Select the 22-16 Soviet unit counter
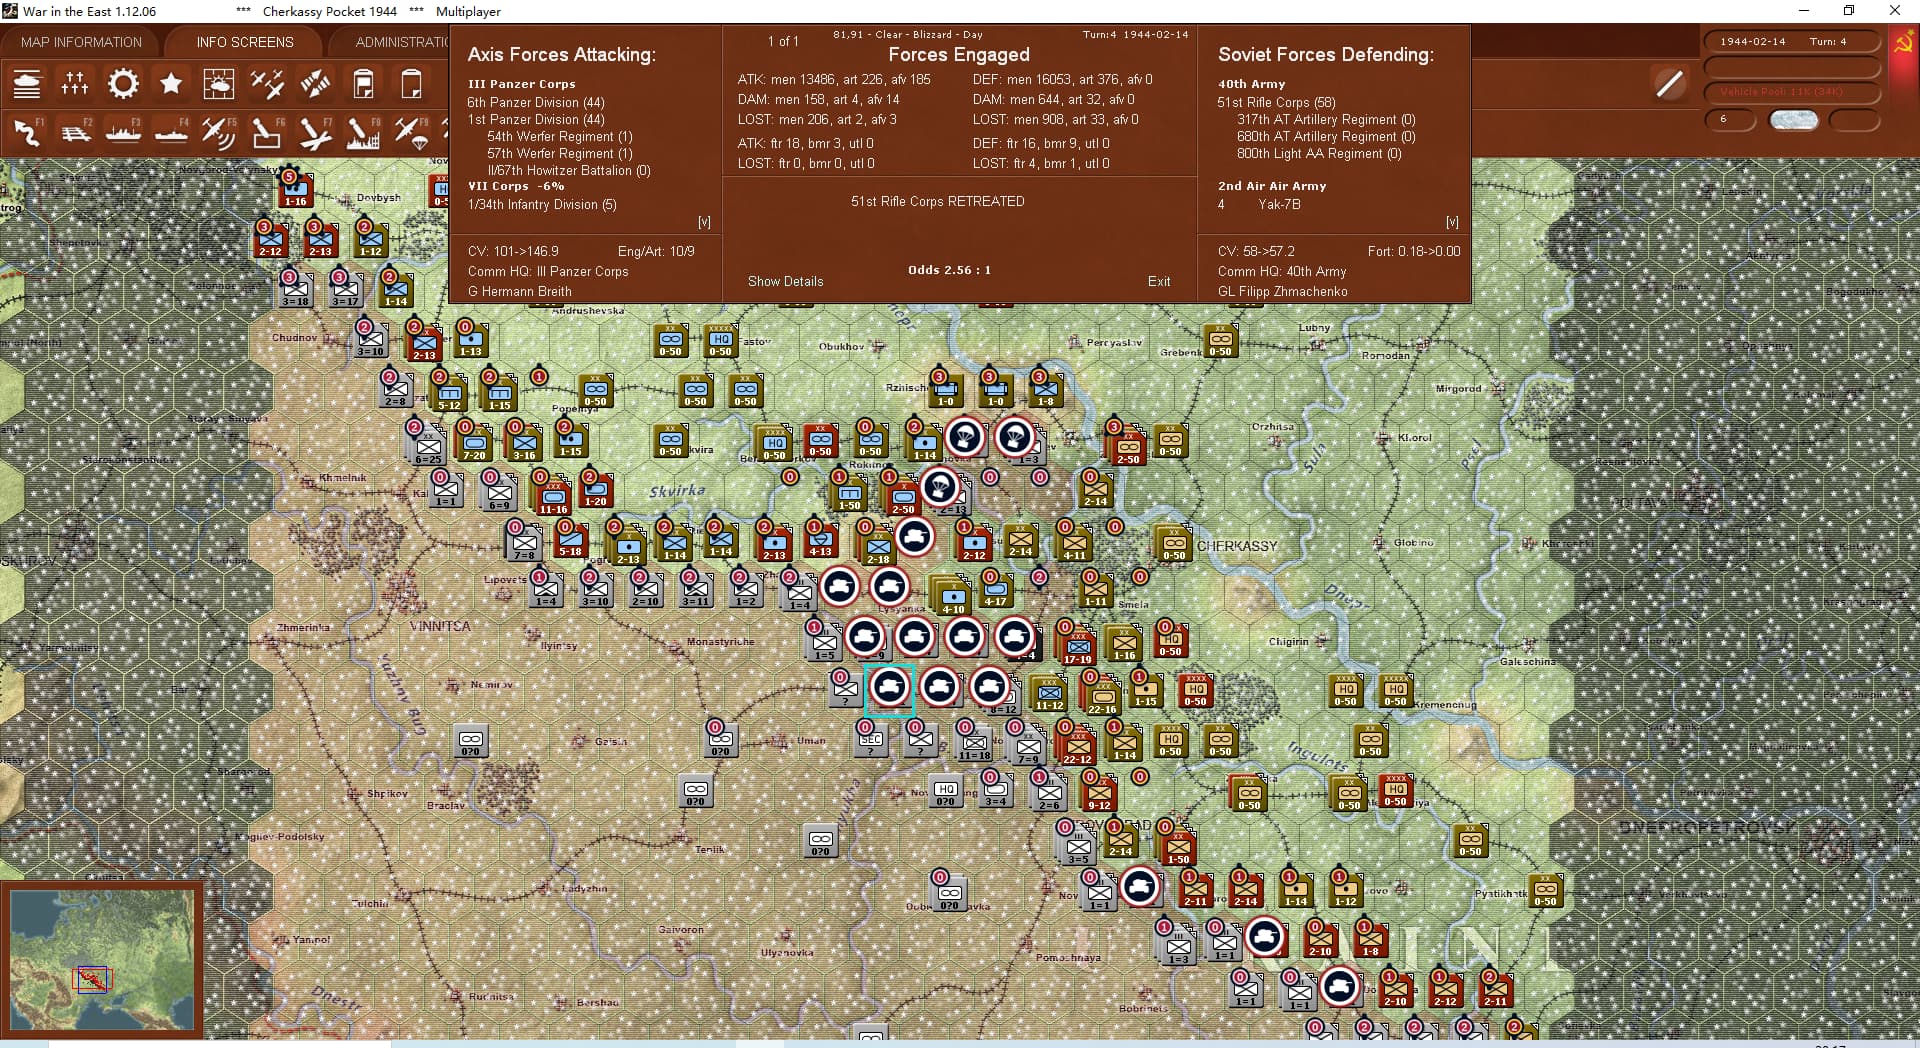The image size is (1920, 1048). (x=1102, y=695)
